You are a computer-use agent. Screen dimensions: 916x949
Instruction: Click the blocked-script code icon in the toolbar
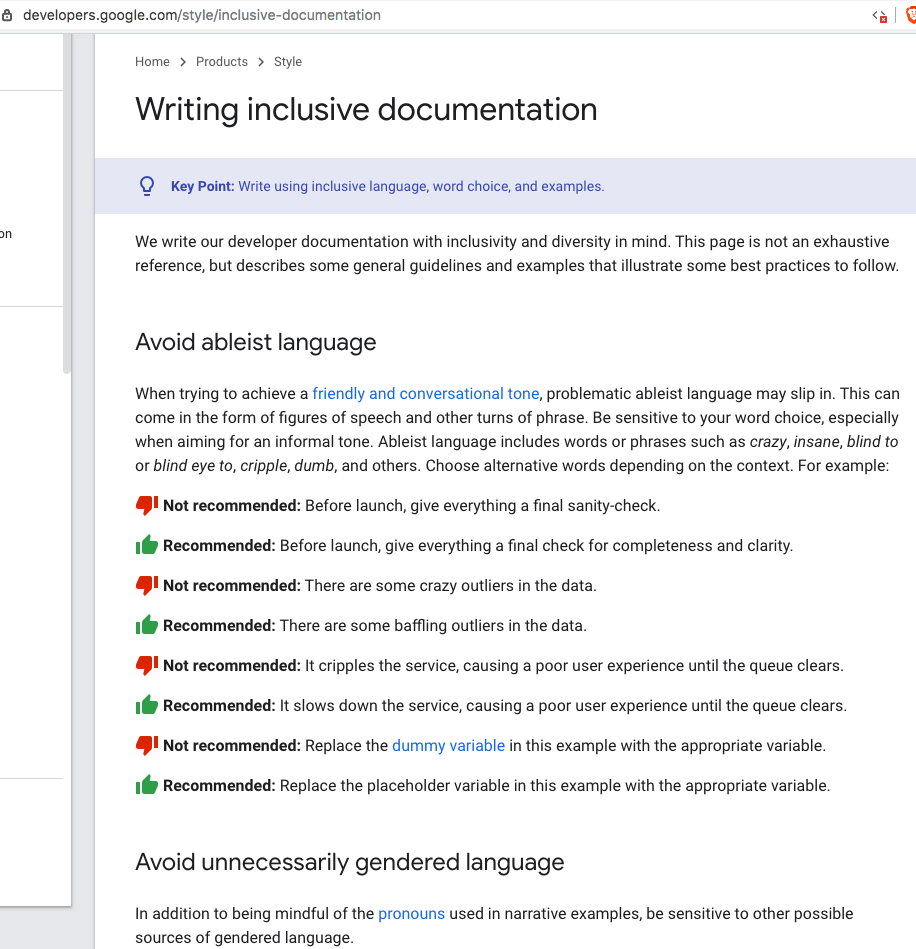coord(879,15)
